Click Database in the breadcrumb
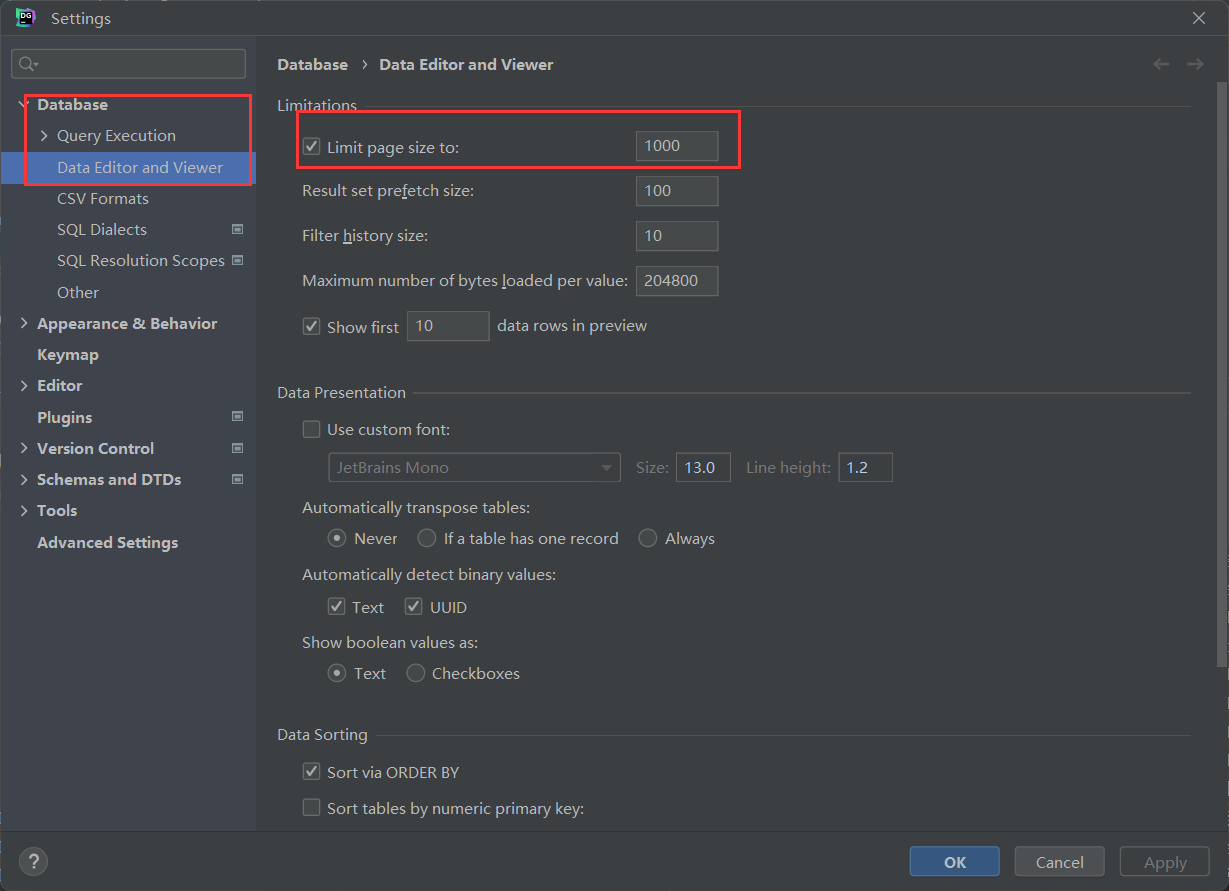 coord(312,64)
